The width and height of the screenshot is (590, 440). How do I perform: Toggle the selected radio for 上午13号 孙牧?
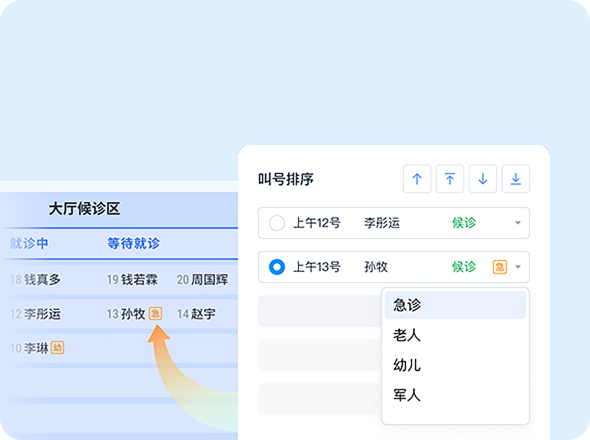point(277,267)
